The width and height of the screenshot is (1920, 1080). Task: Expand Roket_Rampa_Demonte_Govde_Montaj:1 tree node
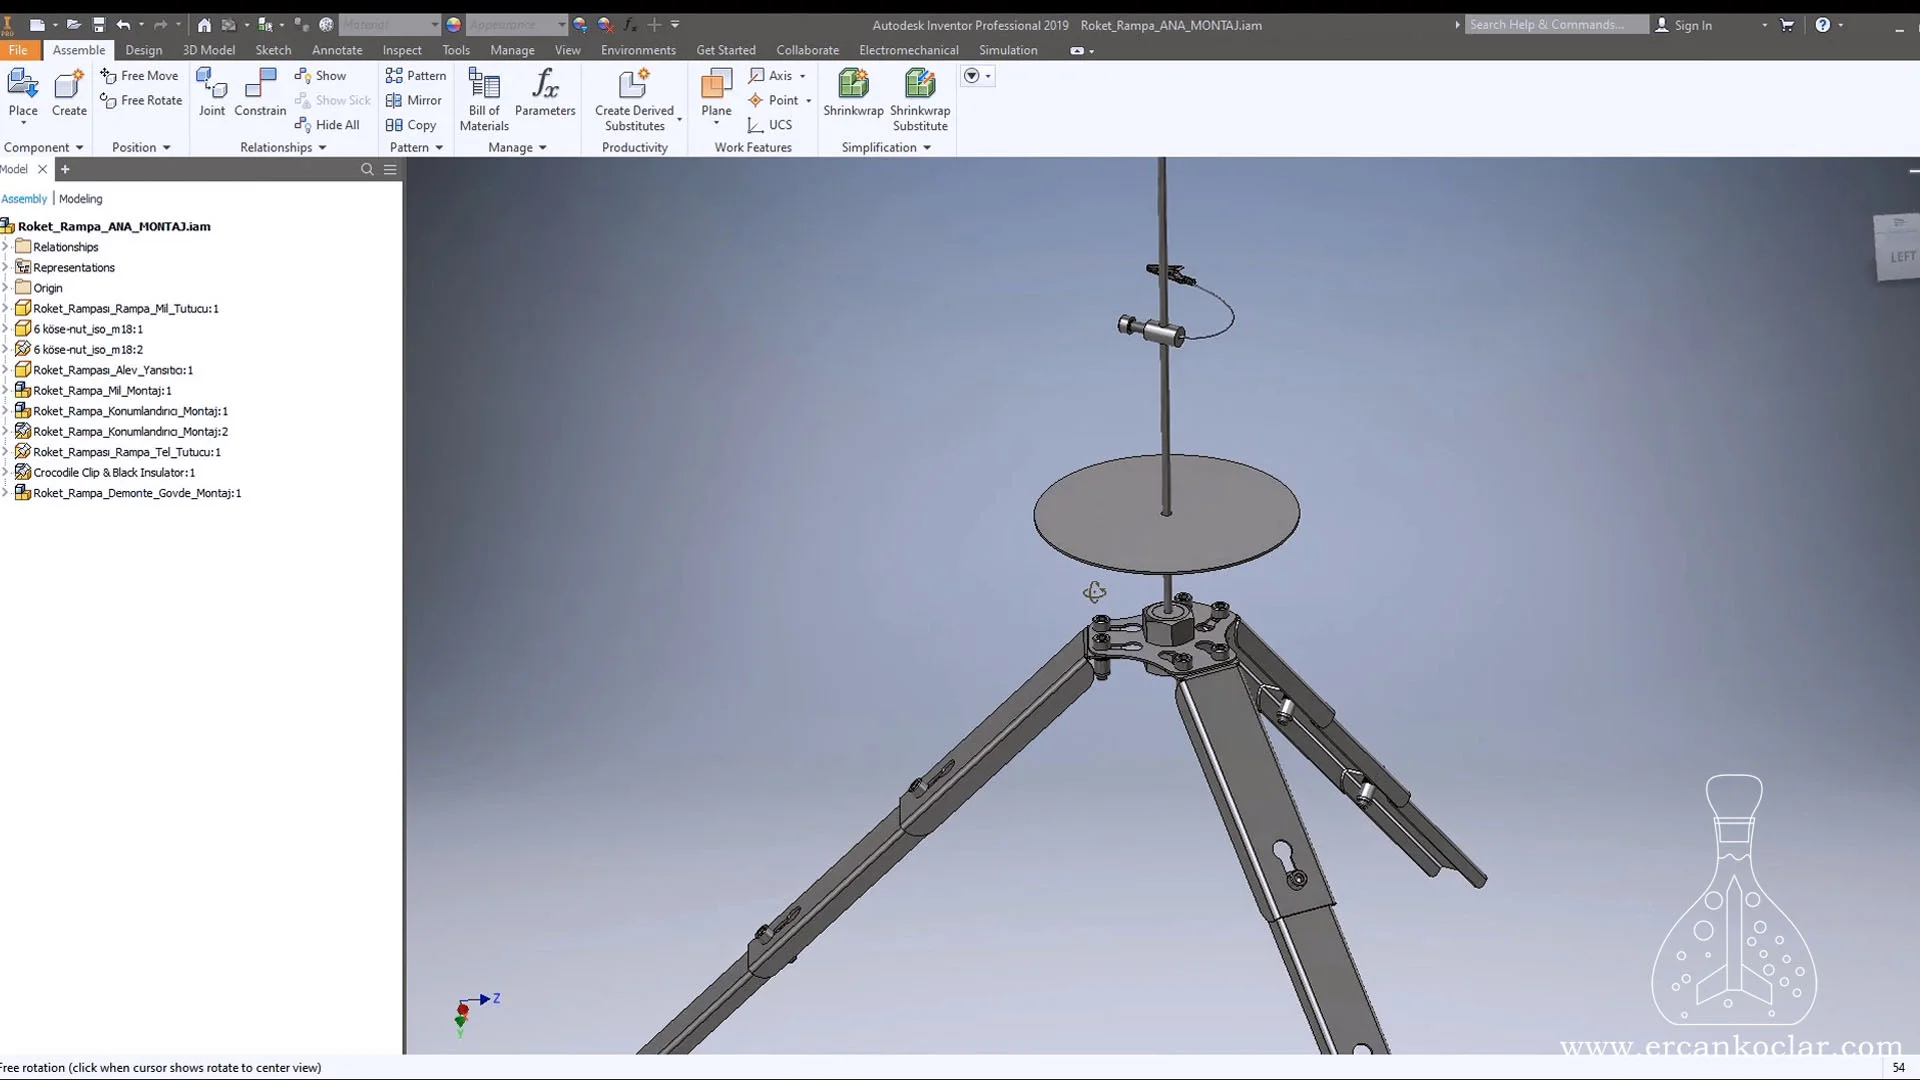tap(5, 493)
